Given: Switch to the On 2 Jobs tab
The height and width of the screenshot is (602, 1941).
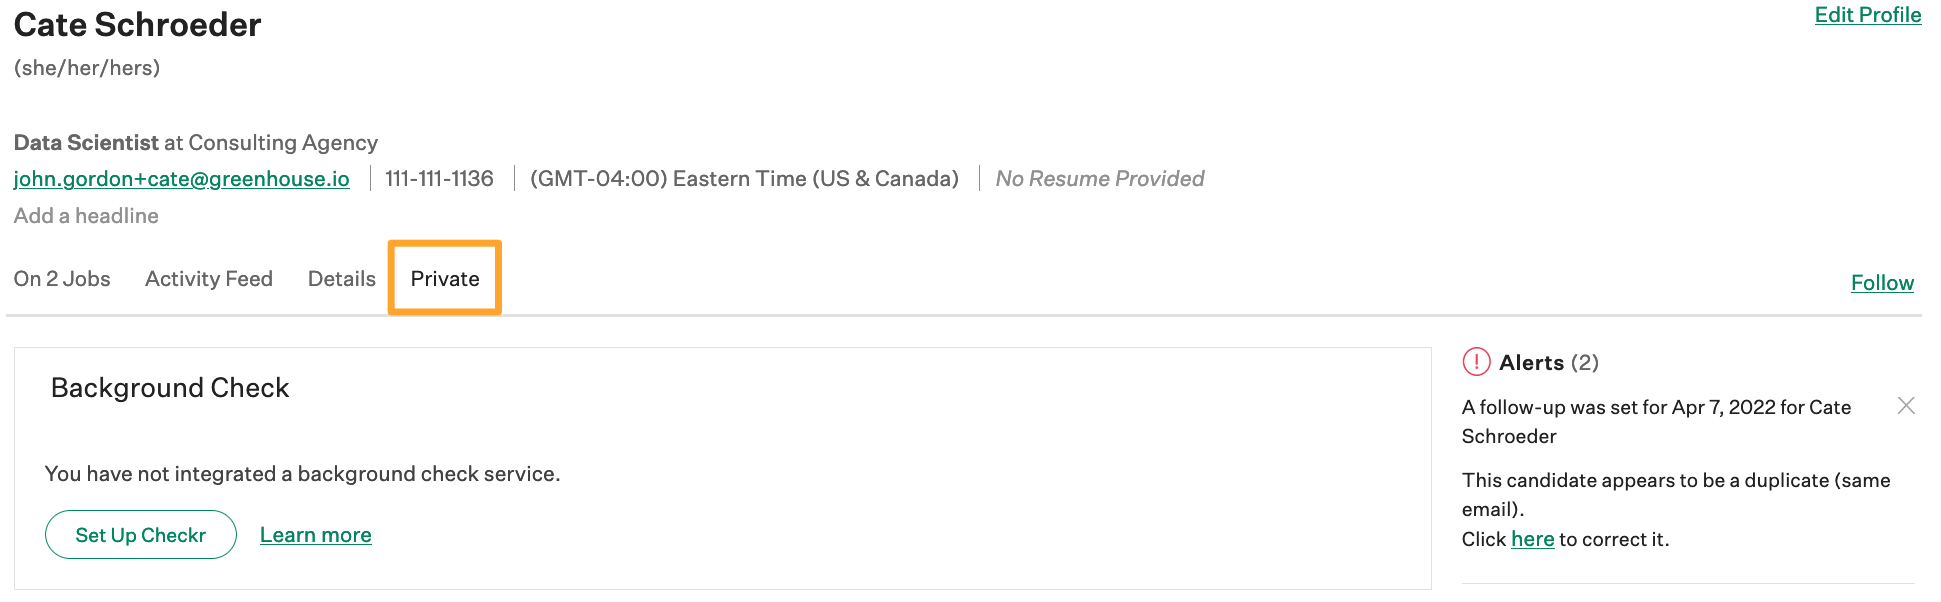Looking at the screenshot, I should [62, 279].
